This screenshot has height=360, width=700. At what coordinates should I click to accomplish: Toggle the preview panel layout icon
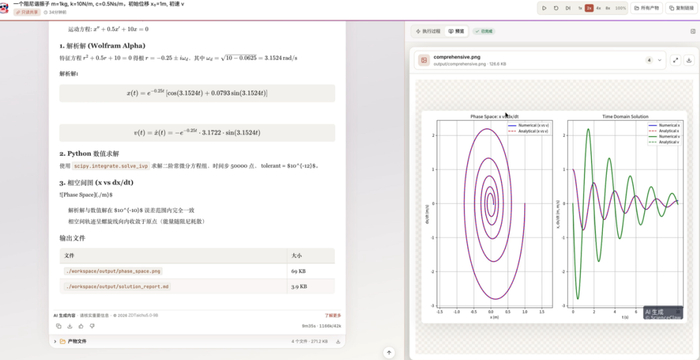pos(693,31)
